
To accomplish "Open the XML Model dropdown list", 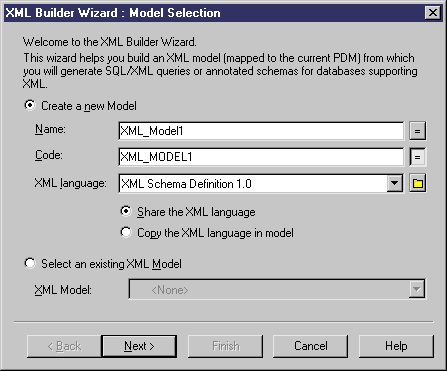I will 417,289.
